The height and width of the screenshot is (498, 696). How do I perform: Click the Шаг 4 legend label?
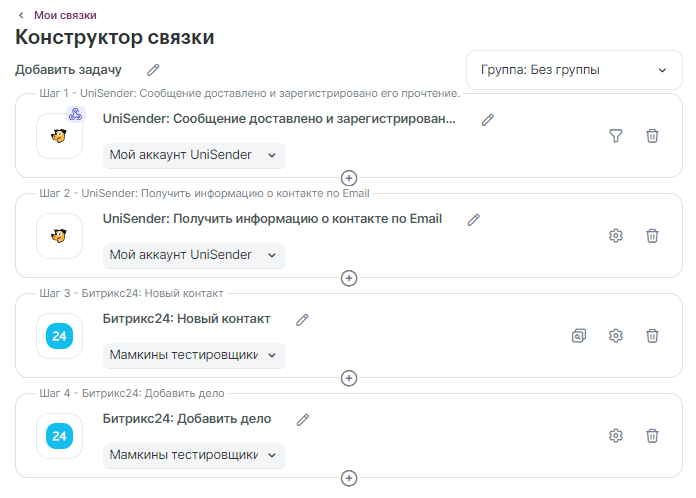[x=132, y=393]
